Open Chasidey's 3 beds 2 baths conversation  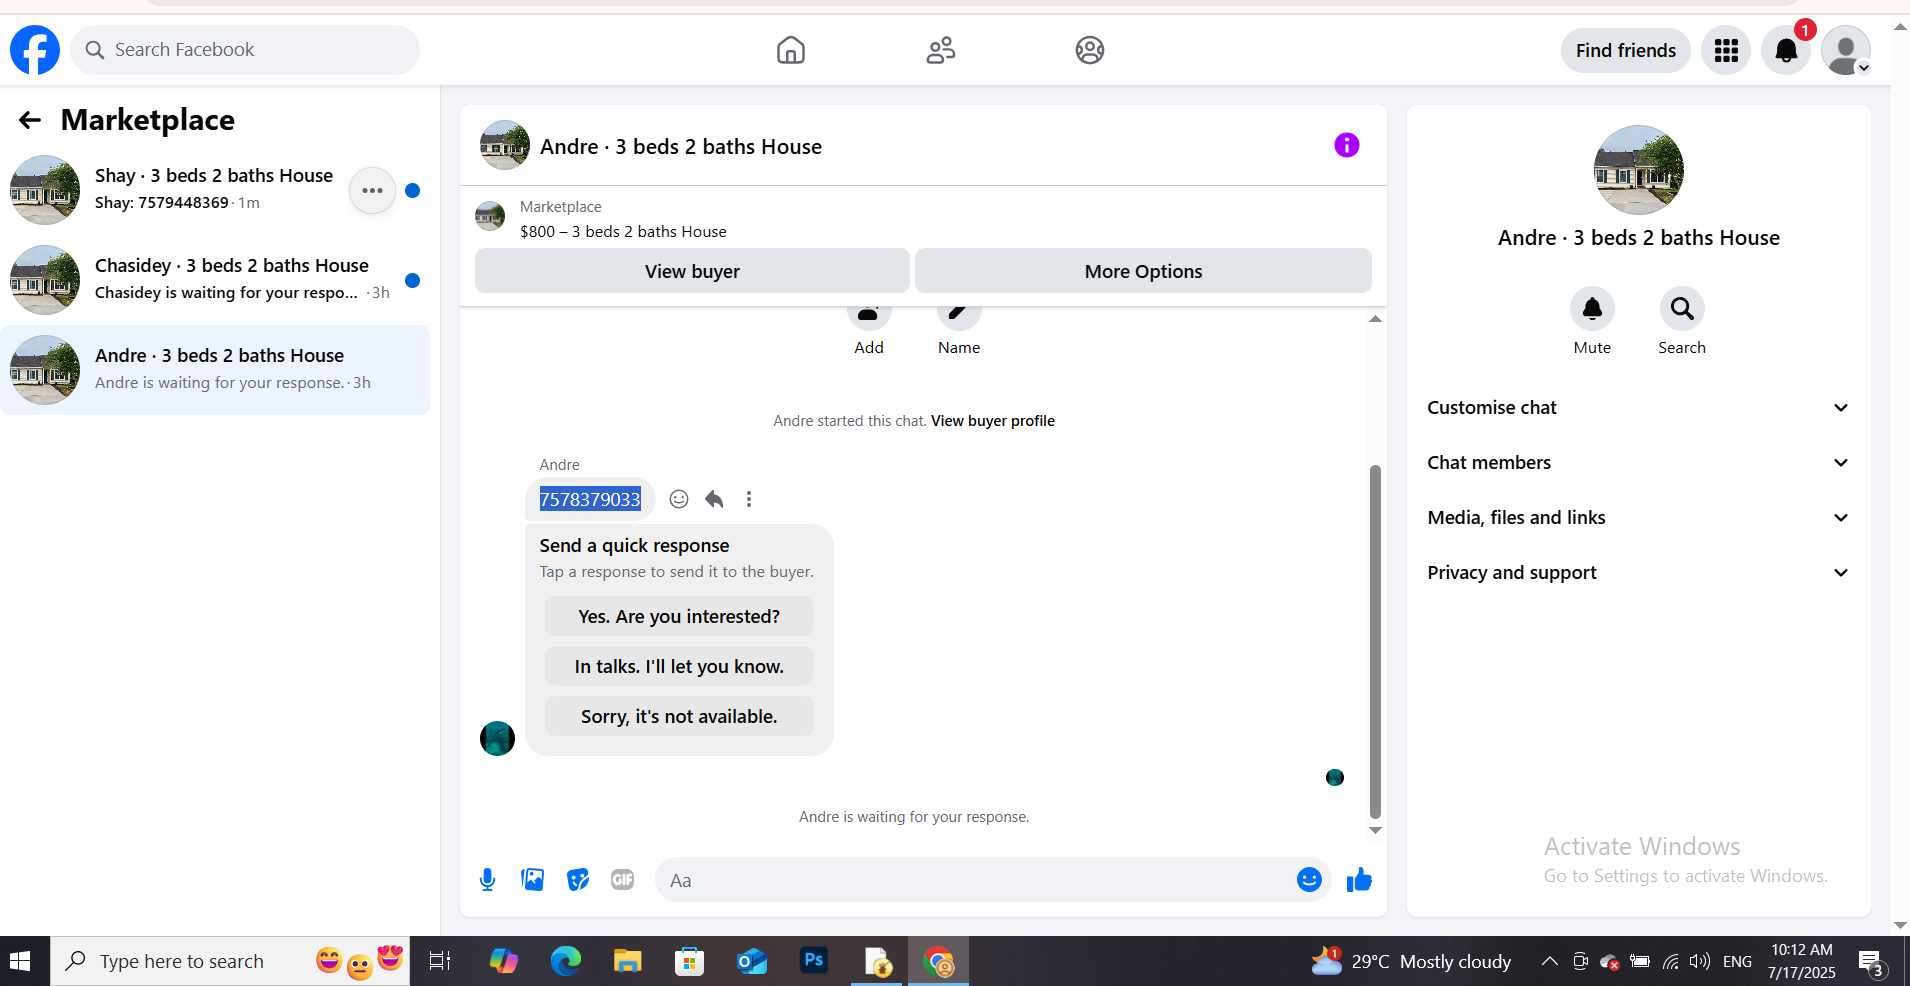point(215,280)
